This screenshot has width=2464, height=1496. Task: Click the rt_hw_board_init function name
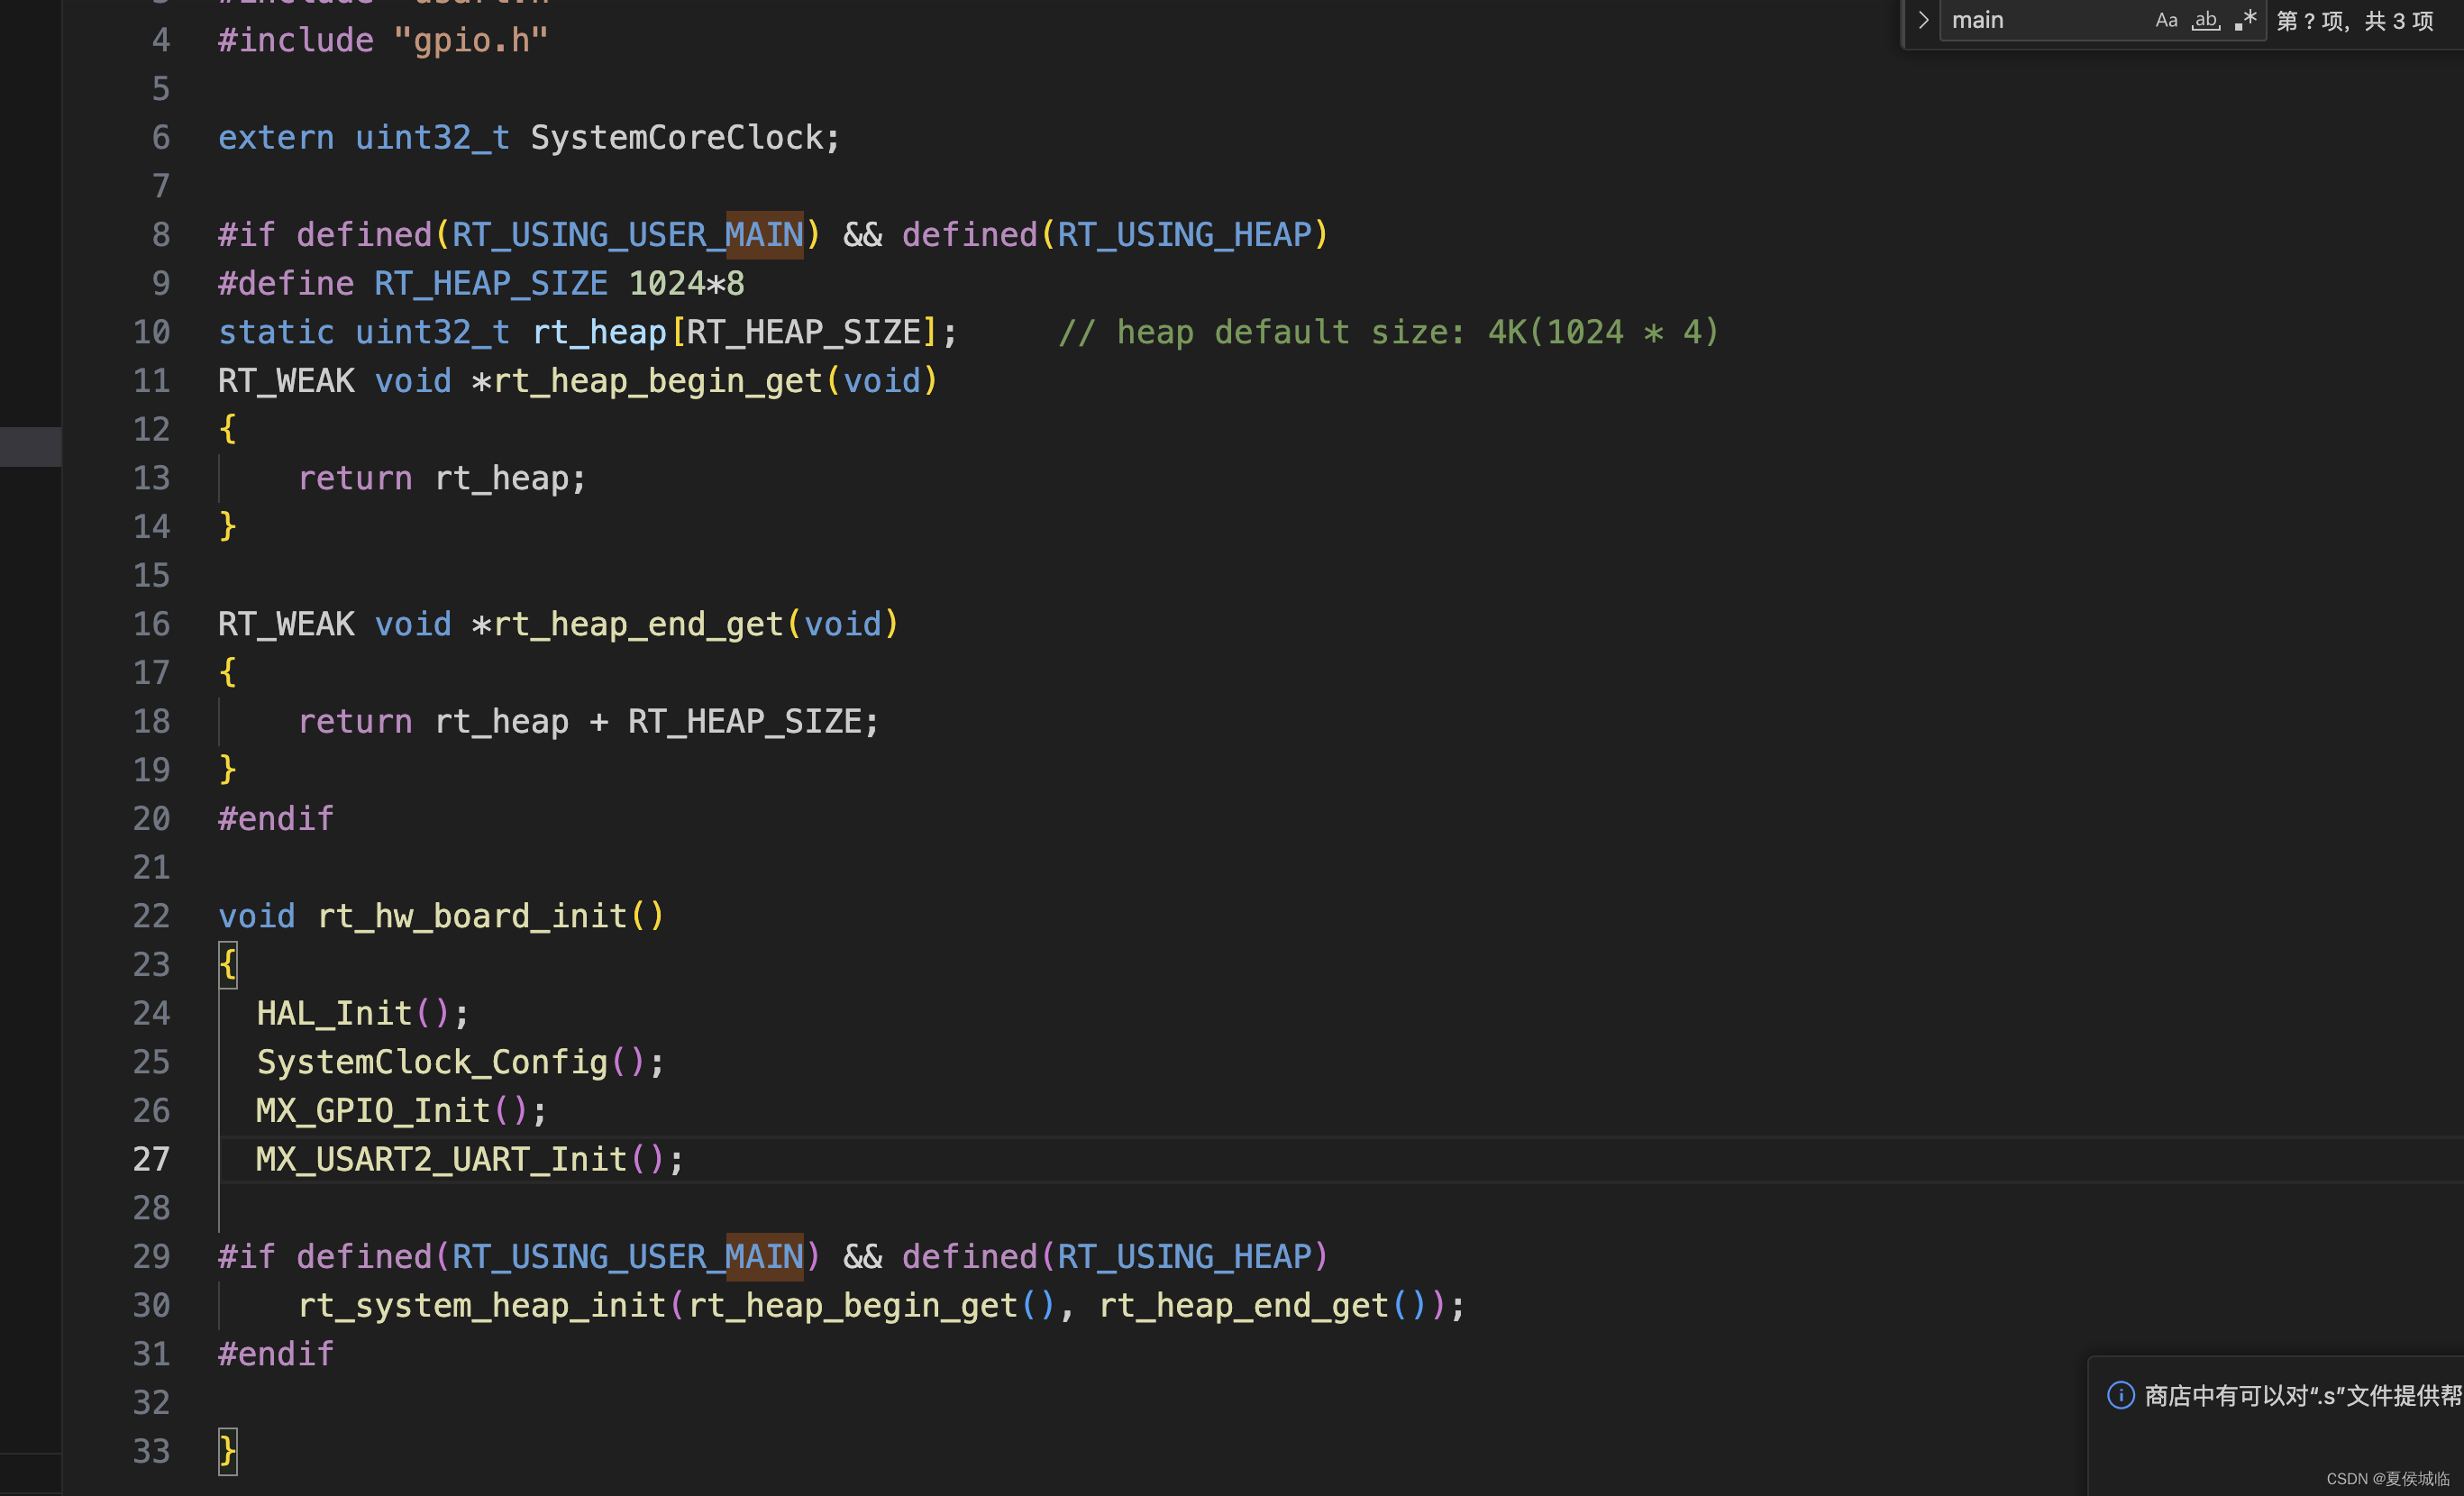coord(472,916)
